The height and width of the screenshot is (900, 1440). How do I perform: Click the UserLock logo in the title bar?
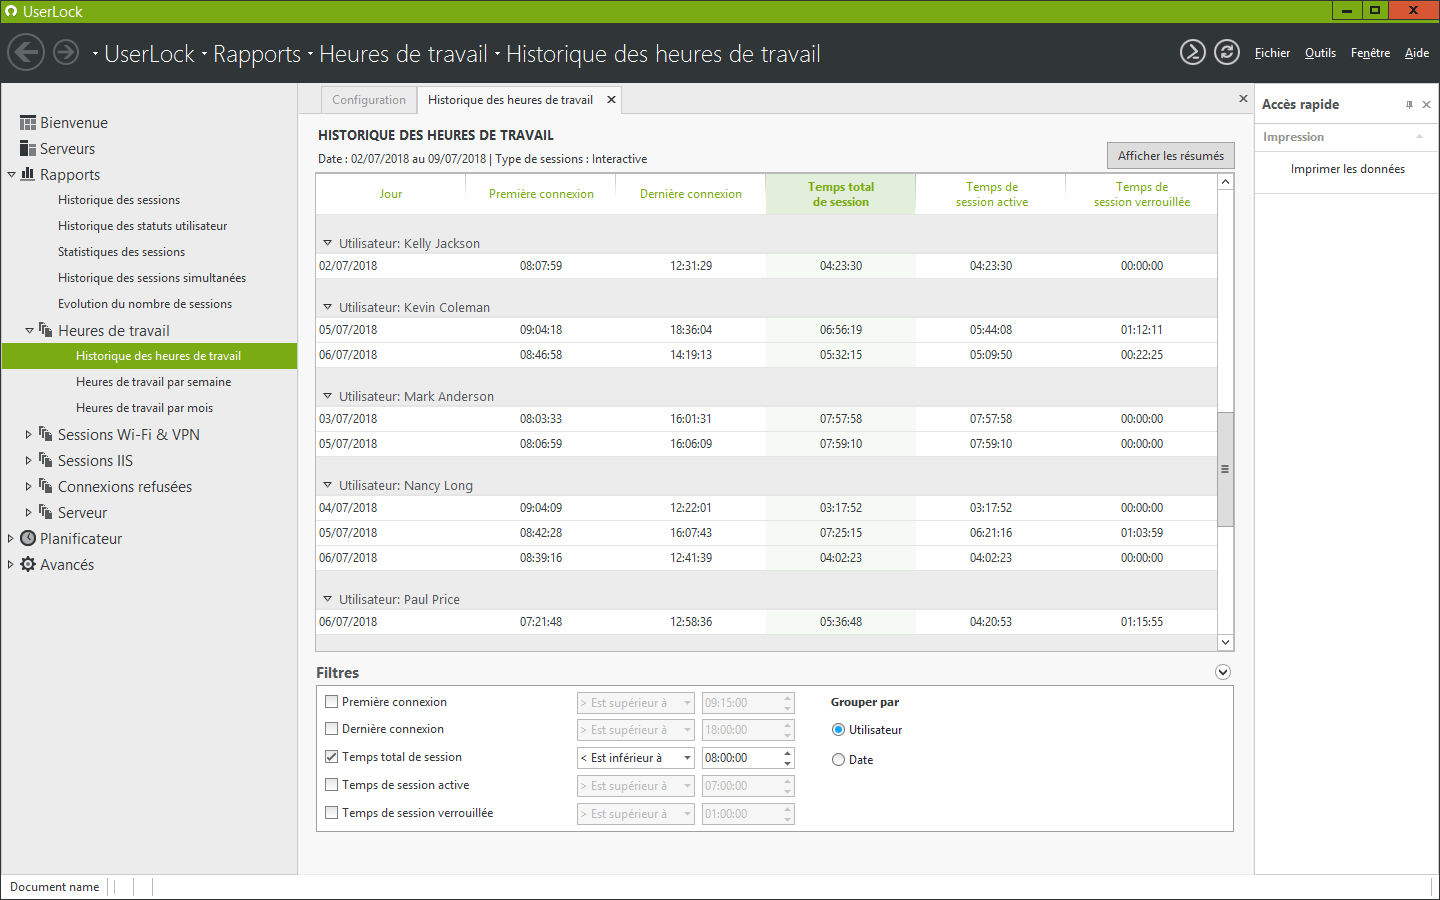(x=11, y=11)
